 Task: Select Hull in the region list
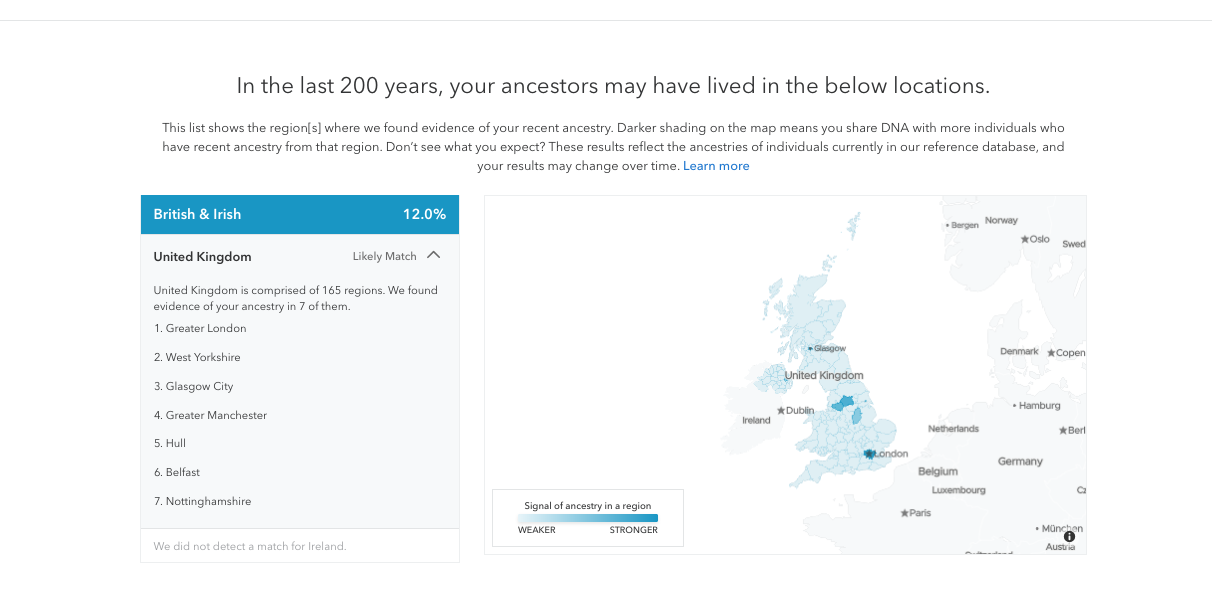[x=175, y=443]
